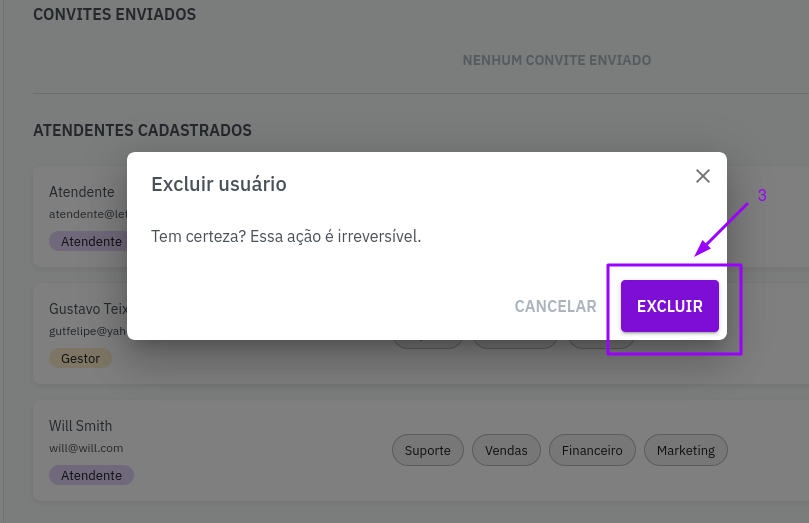The image size is (809, 523).
Task: Click the will@will.com email address
Action: tap(86, 448)
